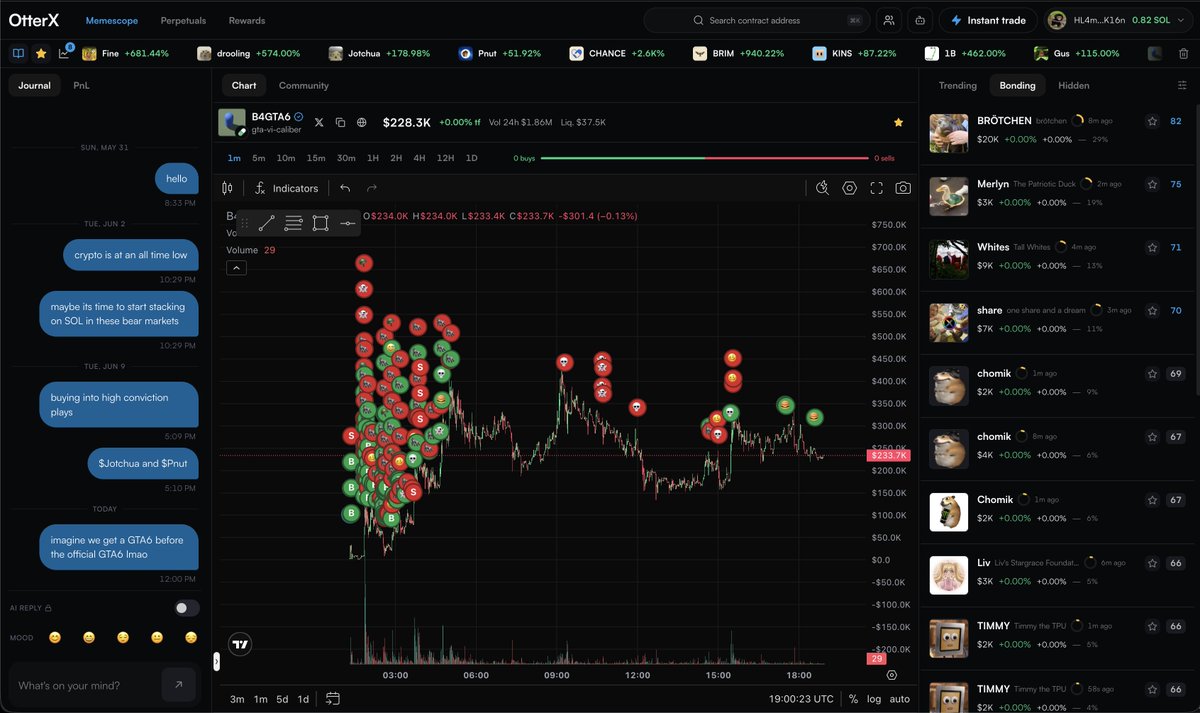1200x713 pixels.
Task: Toggle auto scale on chart
Action: pyautogui.click(x=899, y=699)
